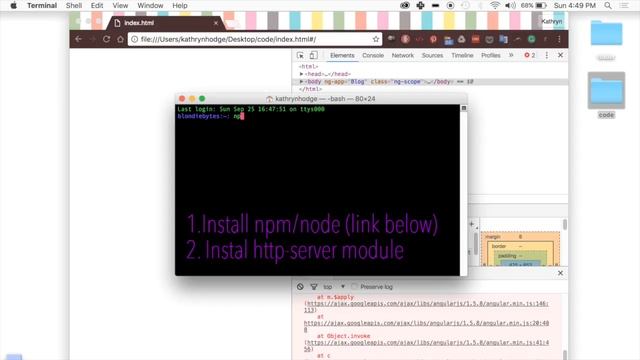Open the console 'top' context dropdown
The width and height of the screenshot is (640, 360).
(x=334, y=287)
